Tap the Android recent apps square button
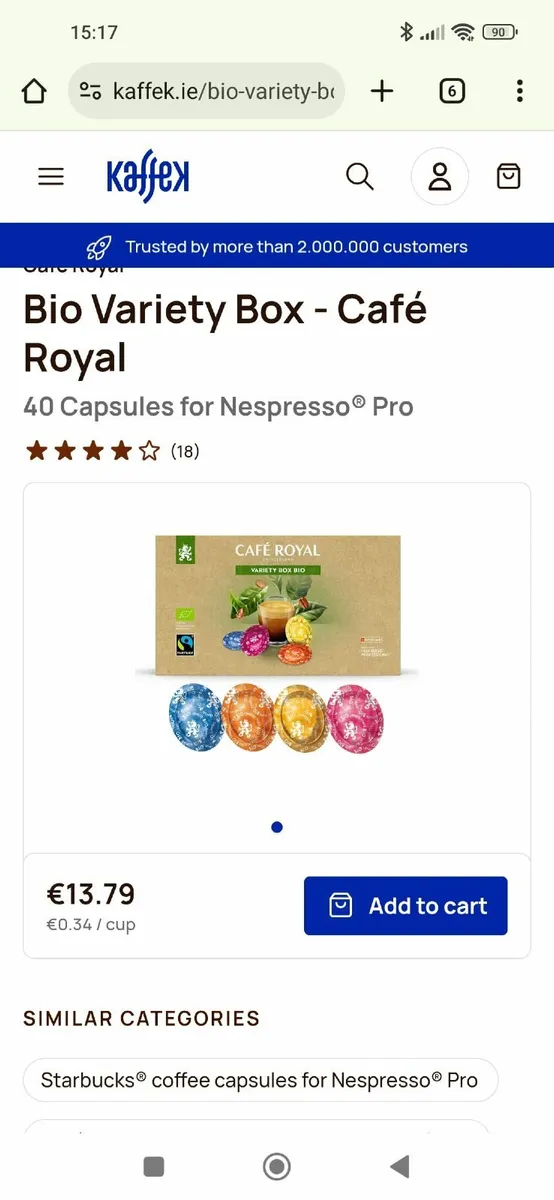This screenshot has height=1200, width=554. coord(153,1166)
